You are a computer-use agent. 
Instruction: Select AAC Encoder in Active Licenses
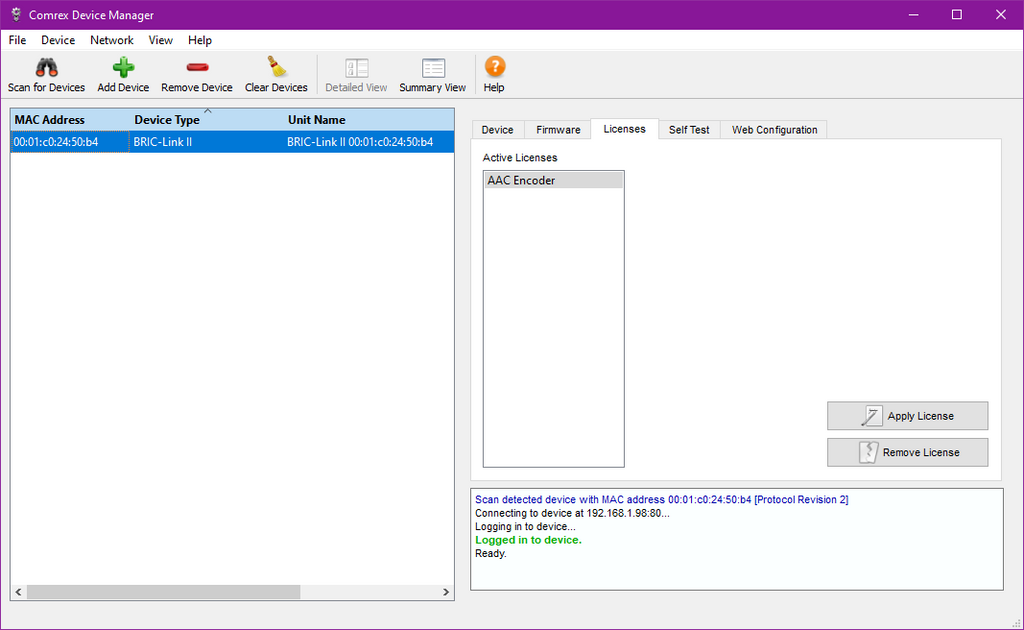pyautogui.click(x=554, y=181)
